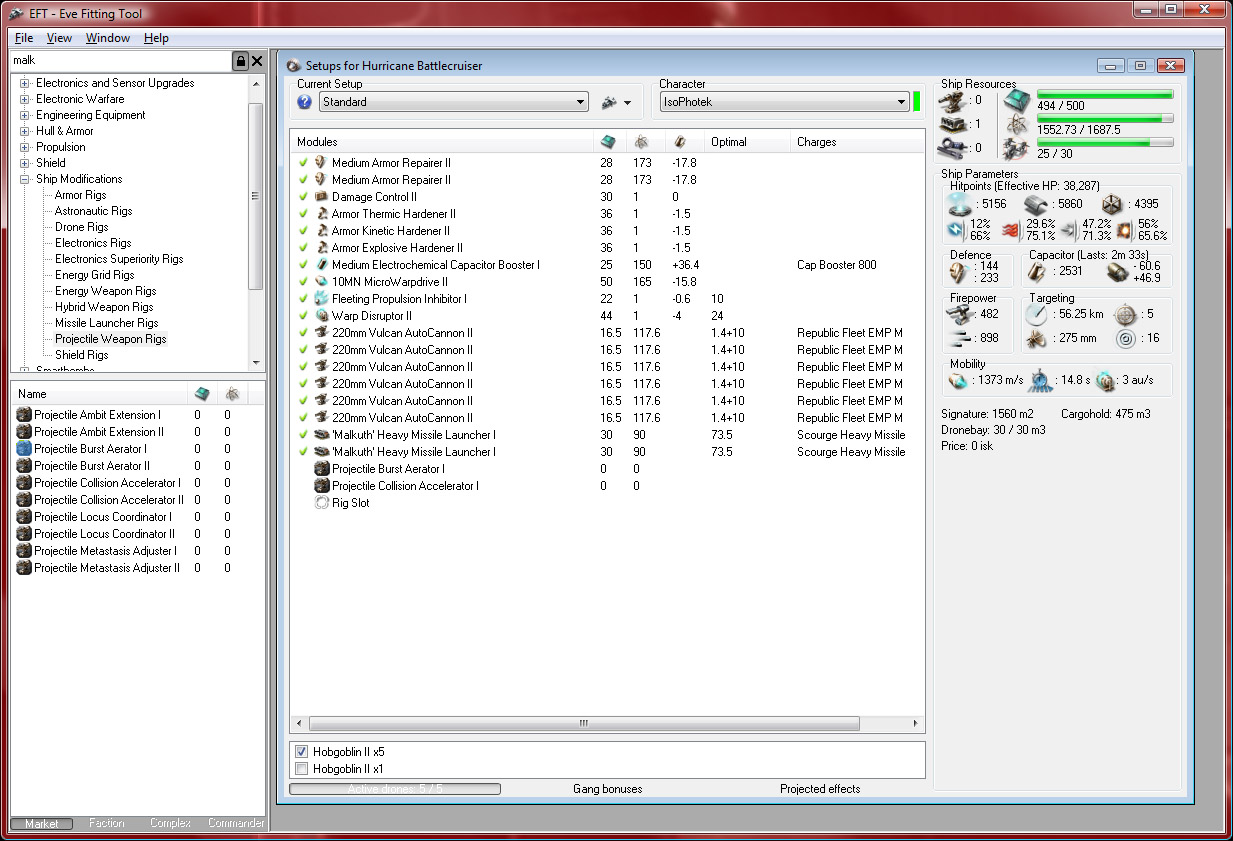The image size is (1233, 841).
Task: Click the CPU usage icon in Ship Resources
Action: point(1017,100)
